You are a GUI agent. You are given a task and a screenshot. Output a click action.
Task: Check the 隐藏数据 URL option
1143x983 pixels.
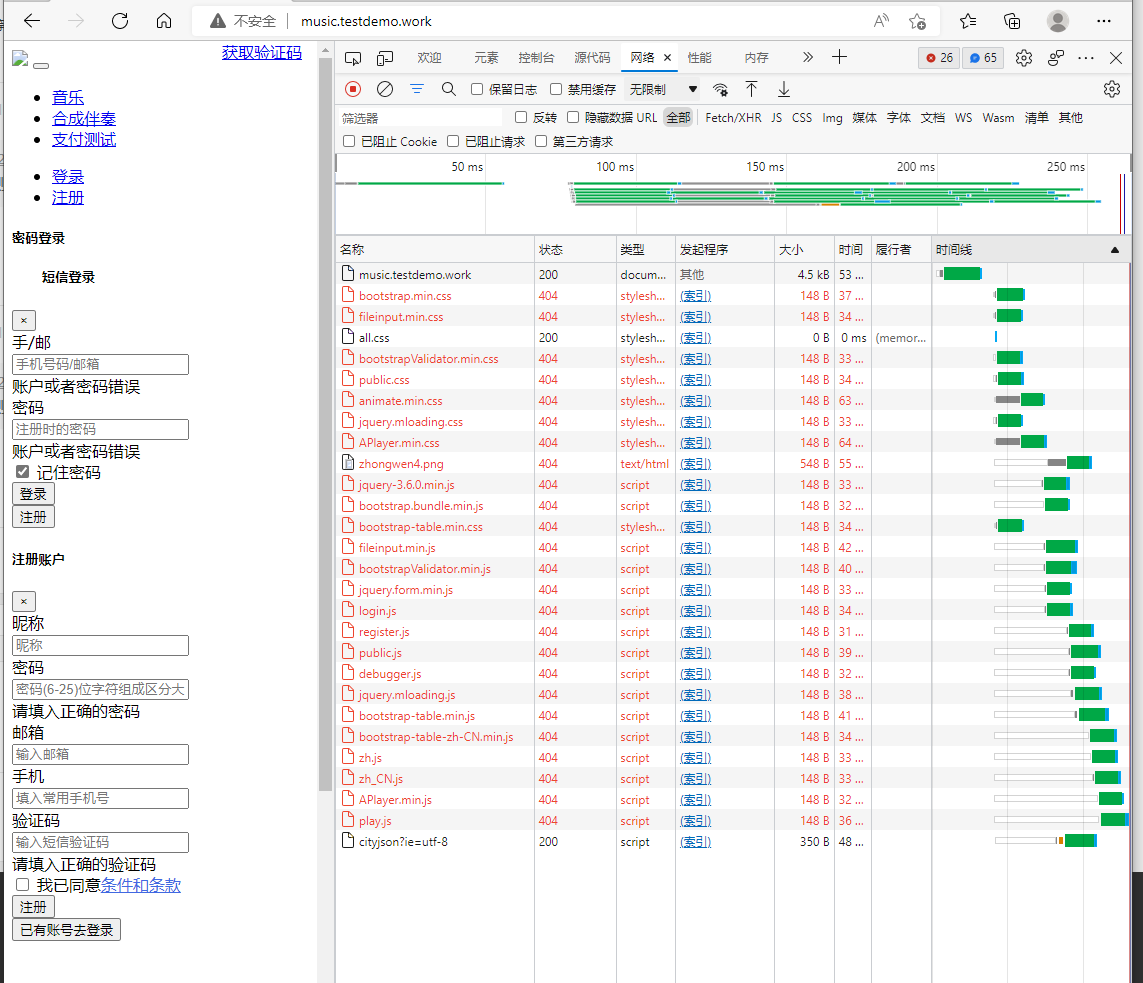[x=573, y=117]
